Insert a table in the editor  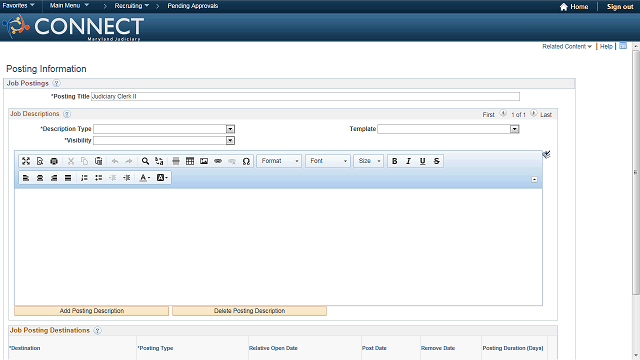[x=190, y=161]
